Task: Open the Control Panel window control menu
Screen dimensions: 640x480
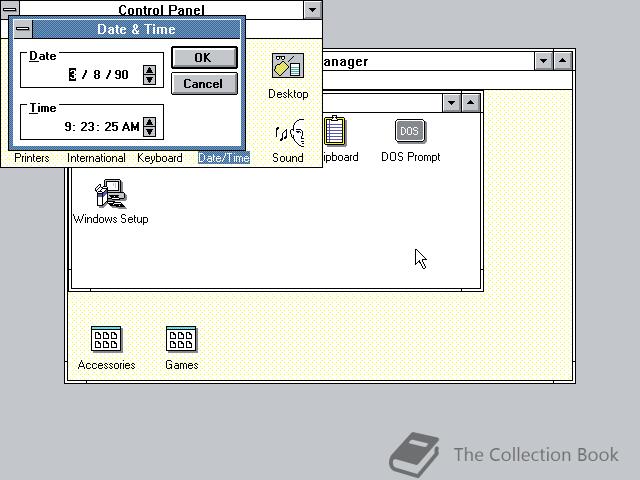Action: [x=10, y=9]
